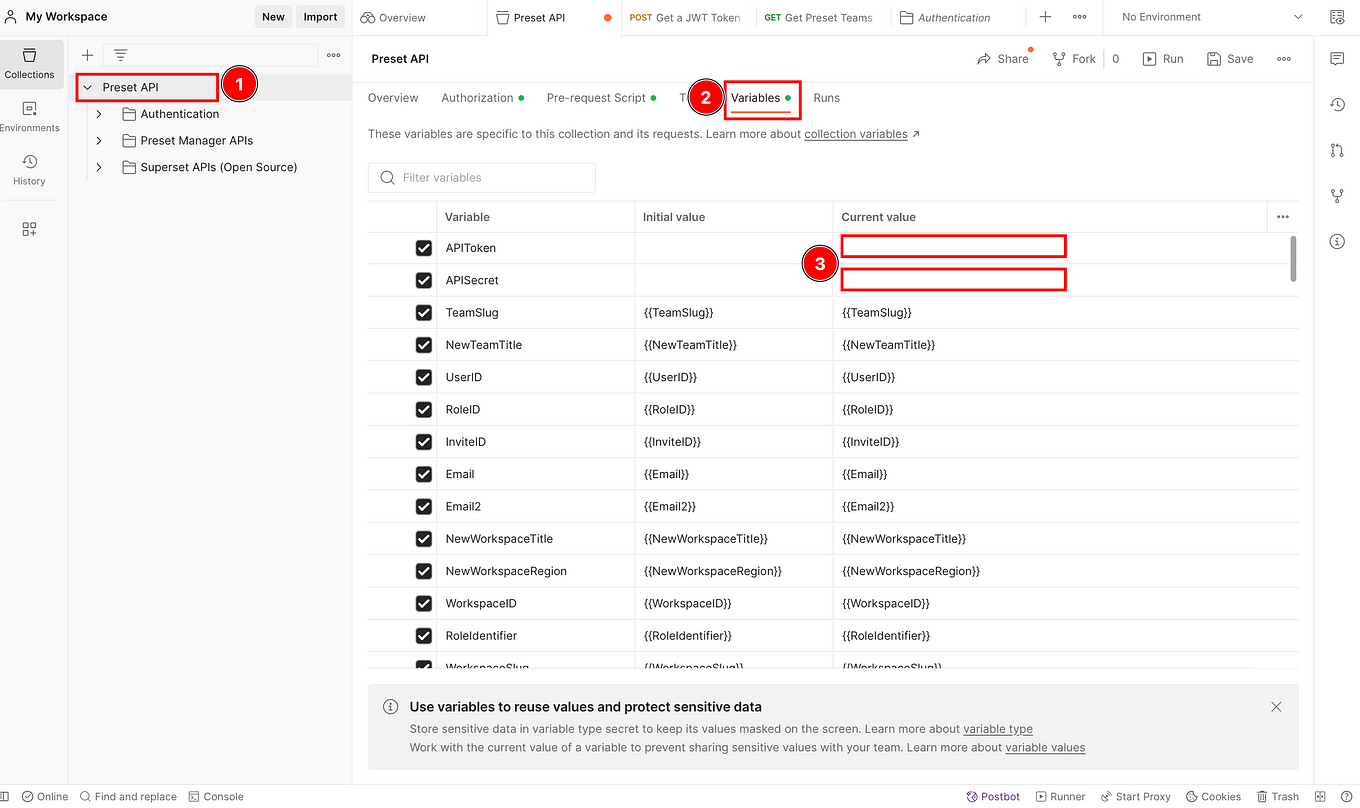Click the collection variables link

855,133
